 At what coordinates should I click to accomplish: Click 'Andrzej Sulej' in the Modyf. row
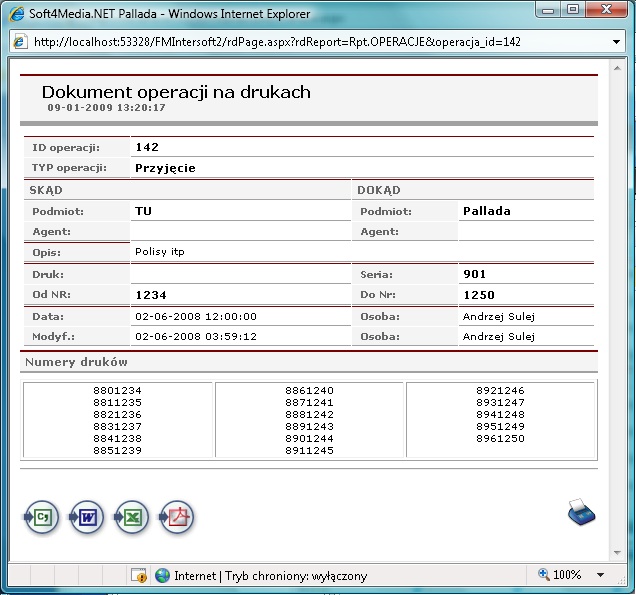(x=499, y=337)
